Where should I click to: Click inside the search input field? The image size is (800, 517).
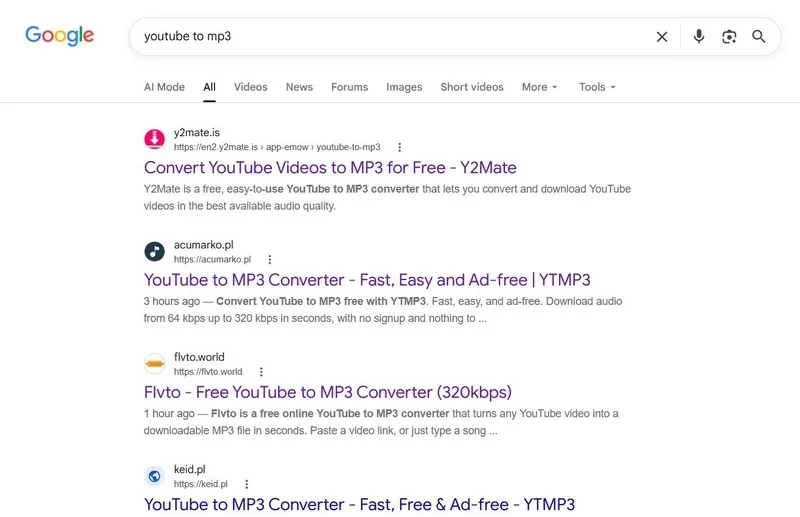pos(393,36)
